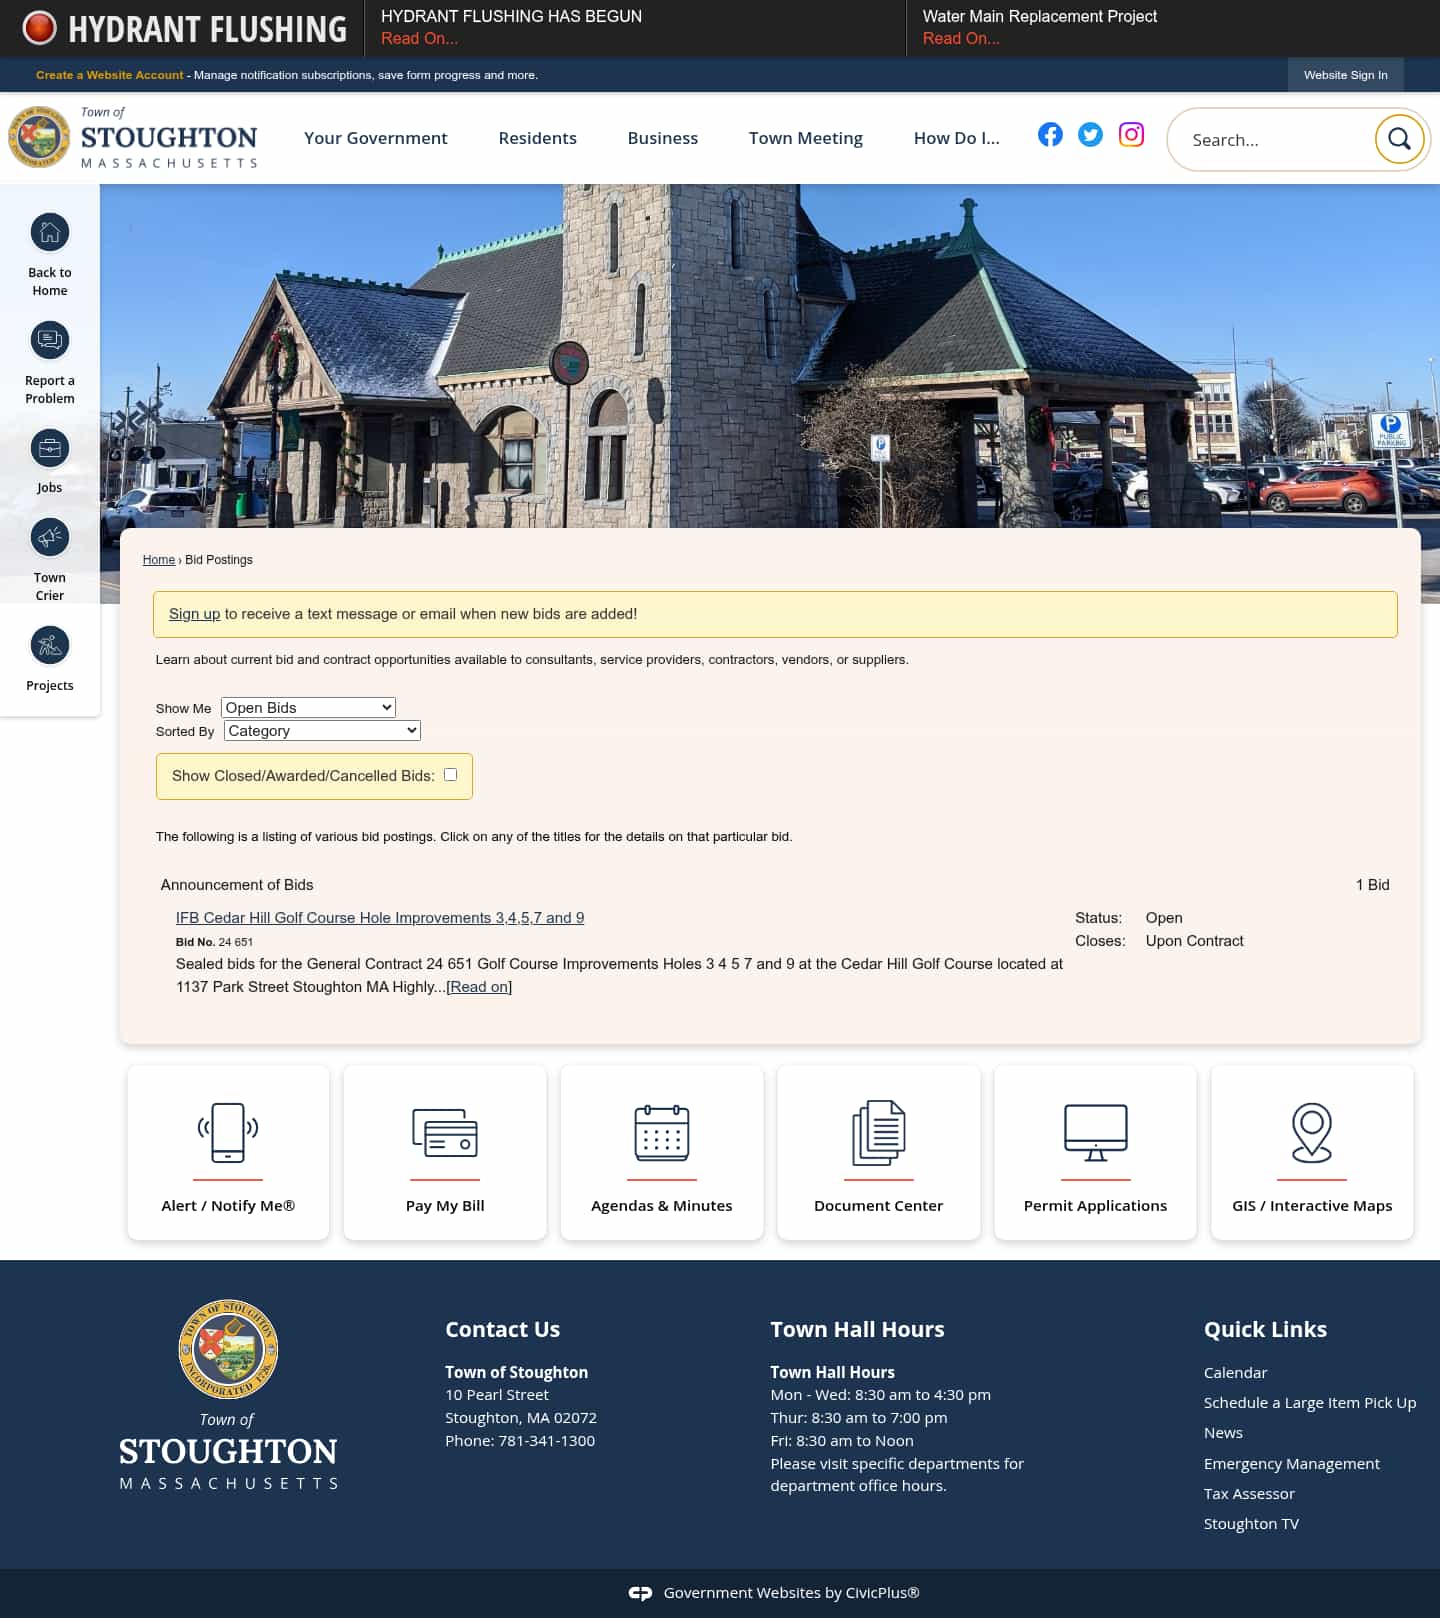Open the Residents menu
The image size is (1440, 1618).
tap(538, 138)
